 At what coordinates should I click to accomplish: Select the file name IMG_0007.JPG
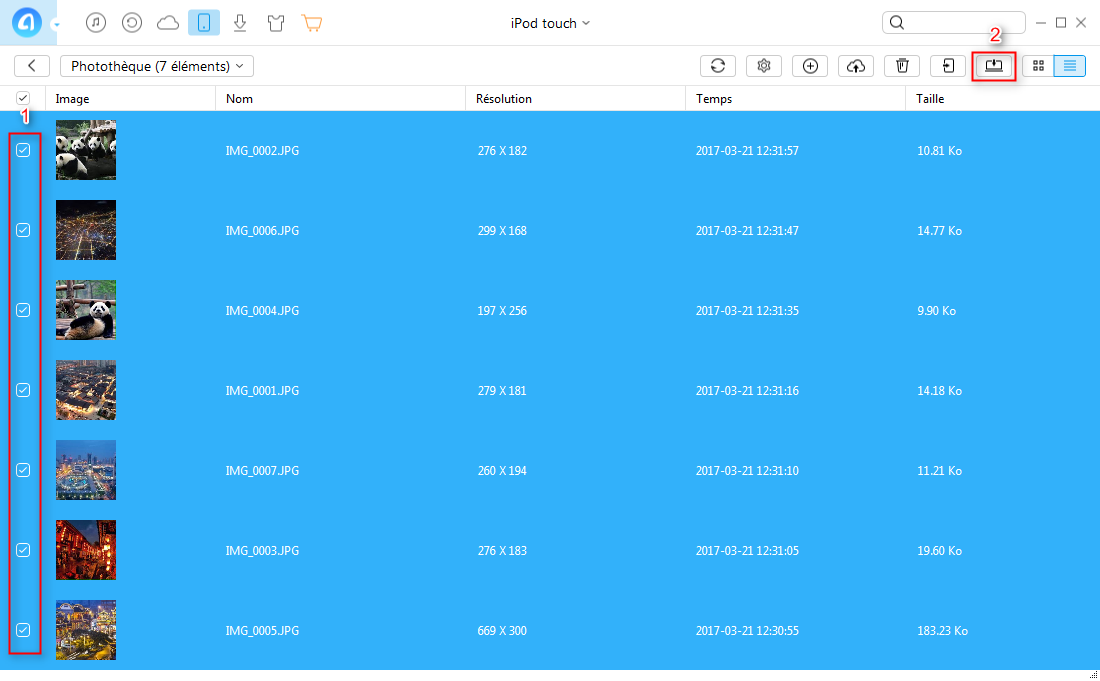262,471
